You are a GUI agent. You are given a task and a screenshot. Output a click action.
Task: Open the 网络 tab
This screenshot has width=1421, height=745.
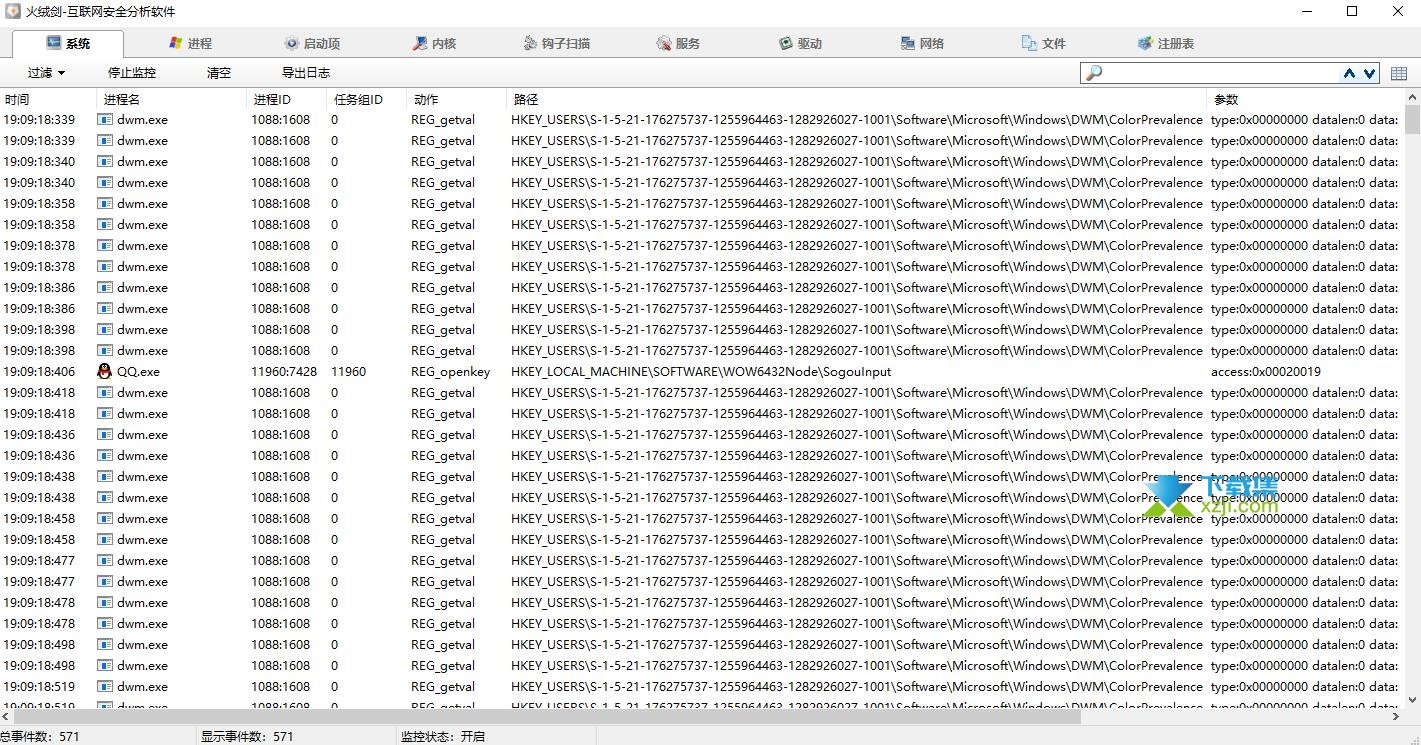922,43
